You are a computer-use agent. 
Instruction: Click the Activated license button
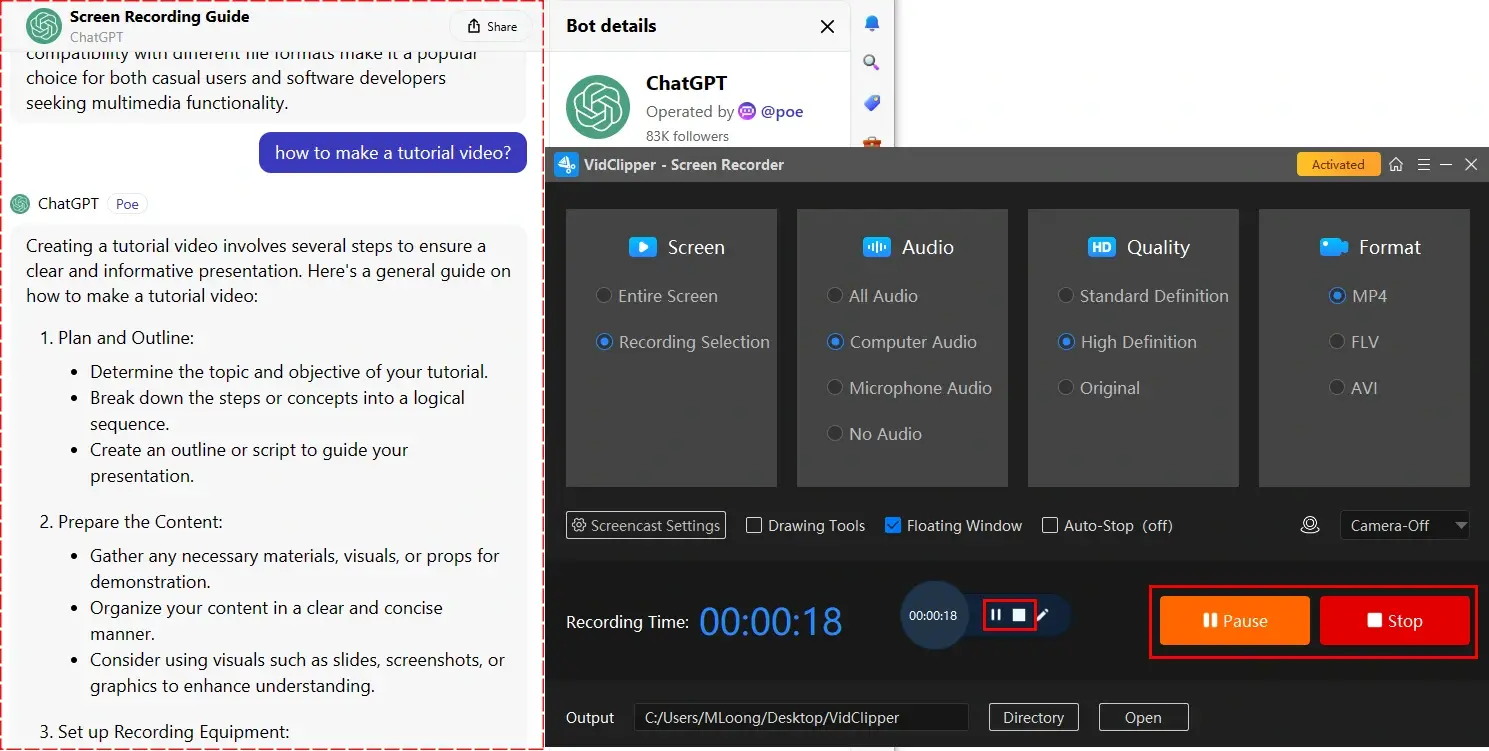coord(1338,165)
